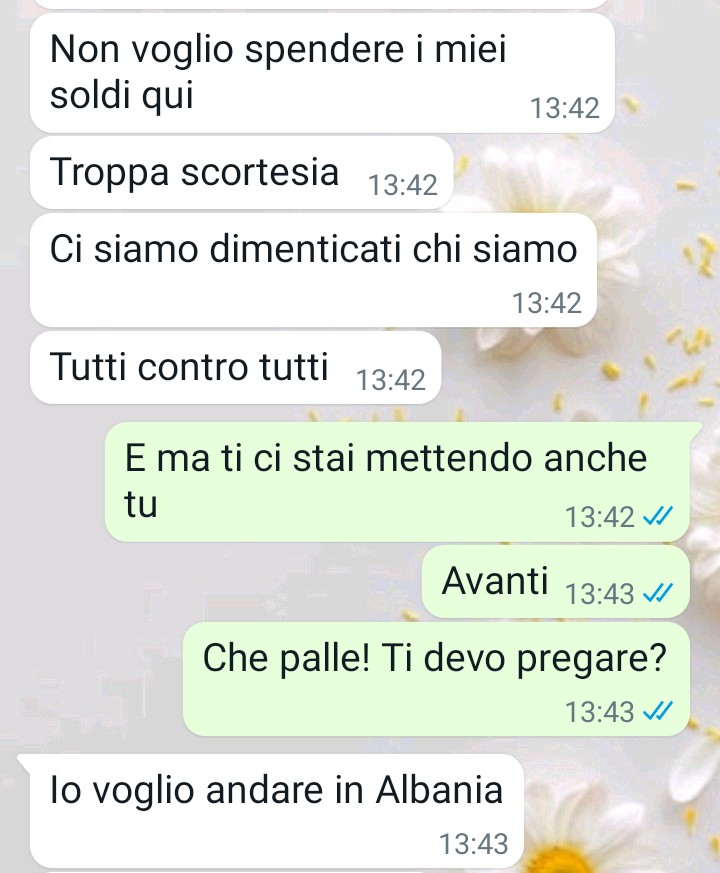
Task: Tap the 13:43 timestamp on the Albania message
Action: (x=474, y=843)
